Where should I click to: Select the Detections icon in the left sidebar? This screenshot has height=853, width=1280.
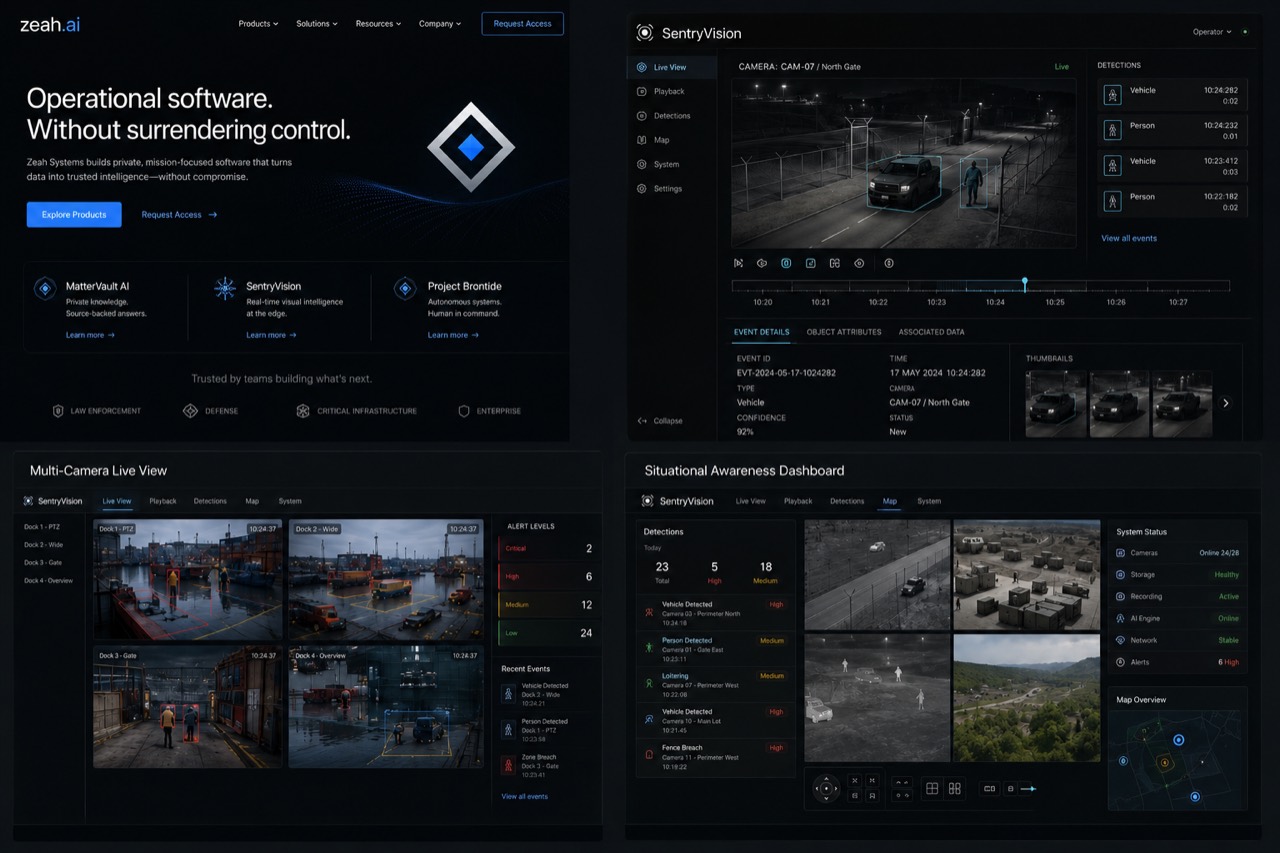pos(642,116)
